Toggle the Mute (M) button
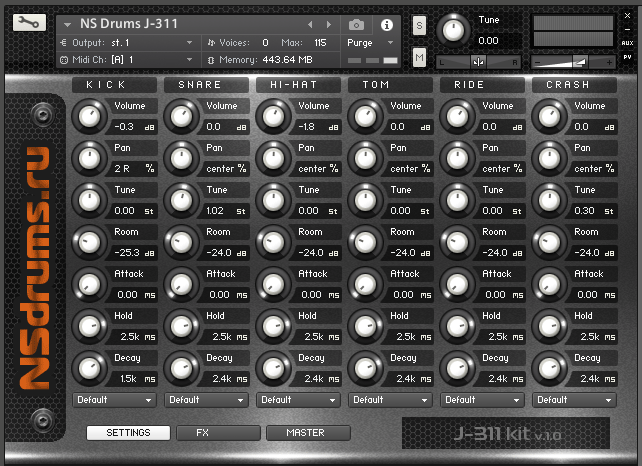The image size is (642, 466). (419, 59)
